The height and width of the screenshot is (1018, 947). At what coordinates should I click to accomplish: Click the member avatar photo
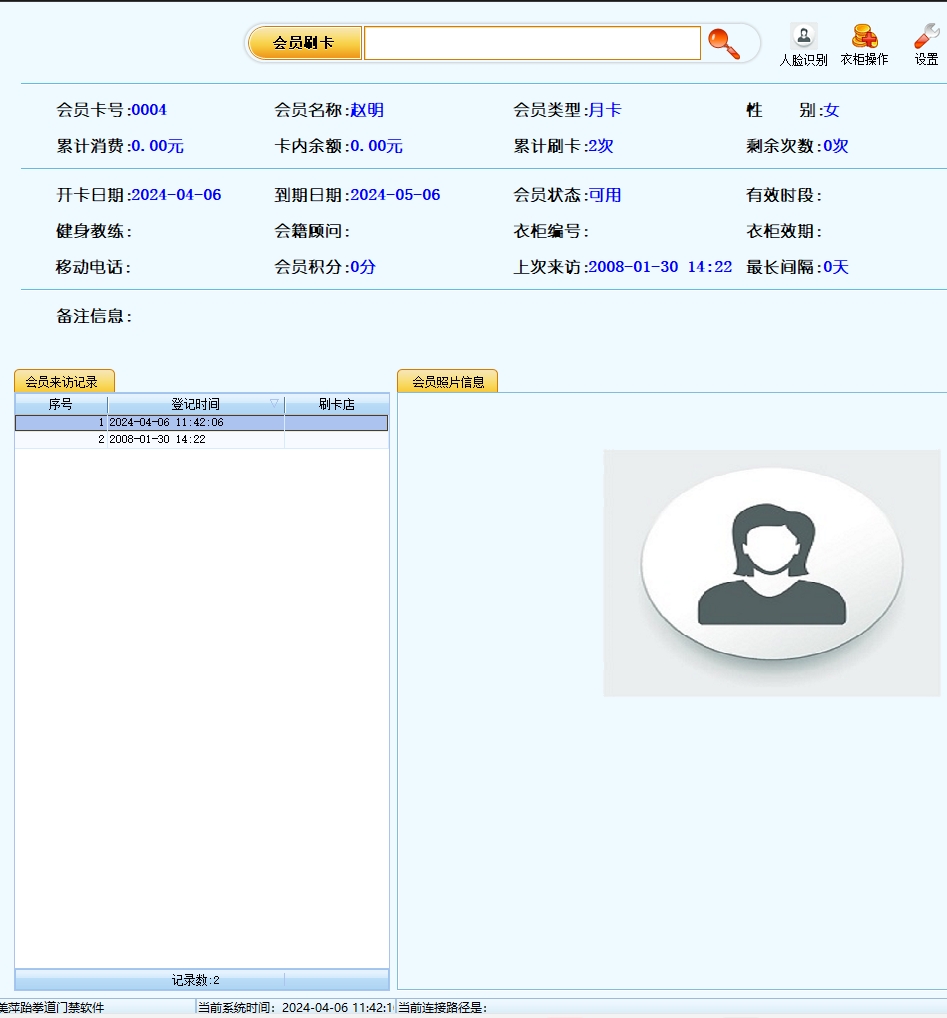(x=771, y=573)
